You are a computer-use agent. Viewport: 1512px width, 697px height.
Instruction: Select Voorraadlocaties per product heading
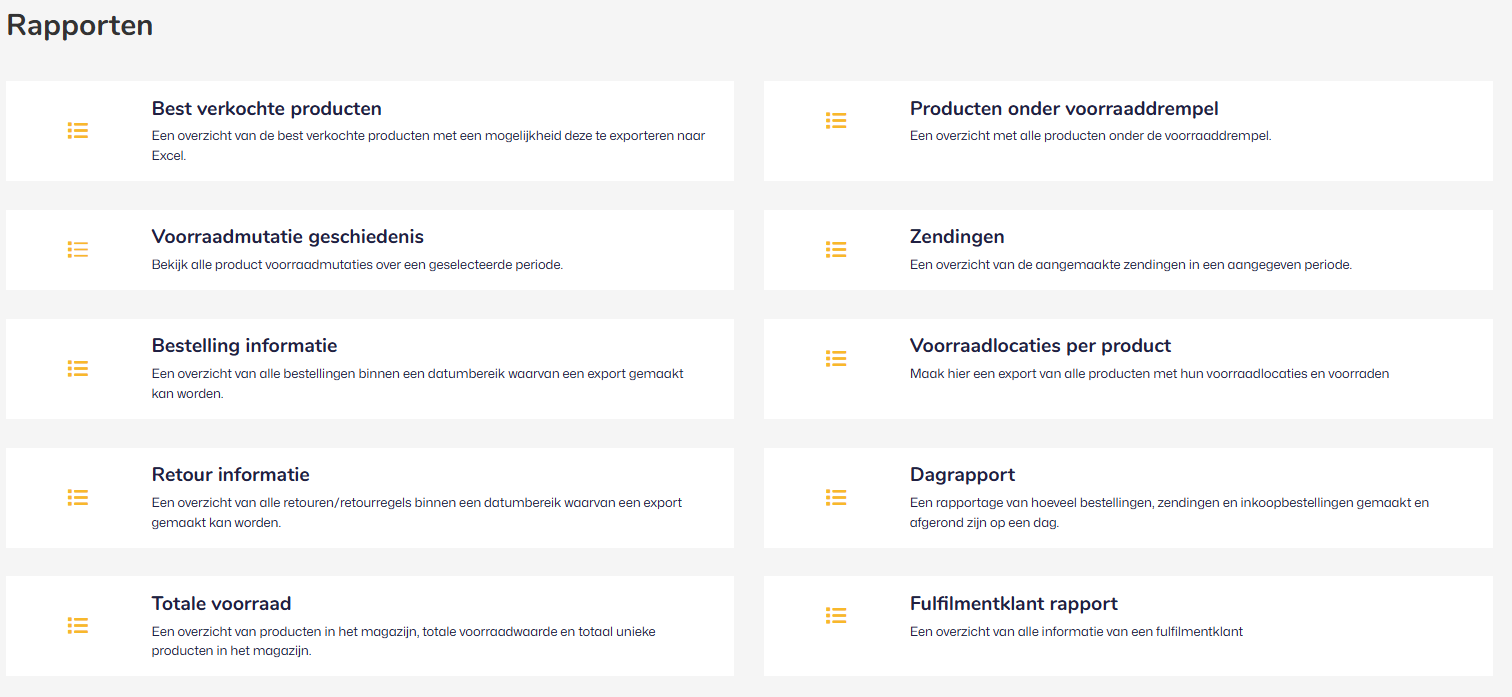tap(1040, 346)
